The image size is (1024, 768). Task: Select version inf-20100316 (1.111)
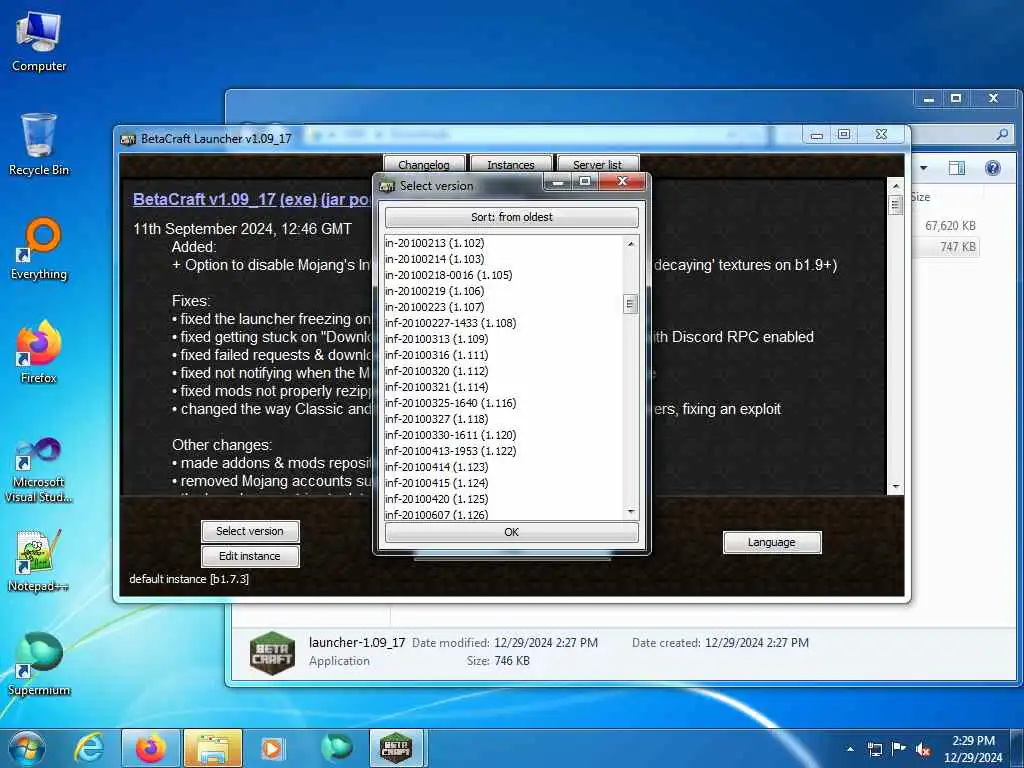pyautogui.click(x=503, y=355)
